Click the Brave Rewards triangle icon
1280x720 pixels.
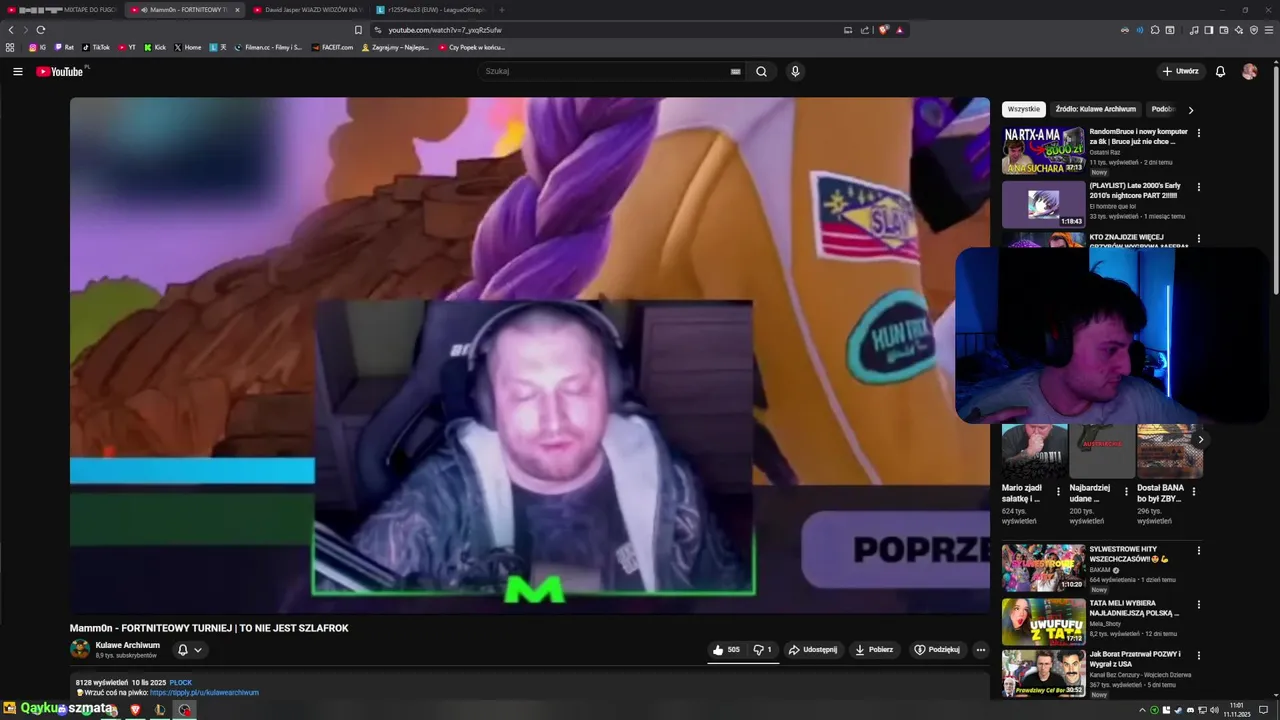click(x=899, y=30)
